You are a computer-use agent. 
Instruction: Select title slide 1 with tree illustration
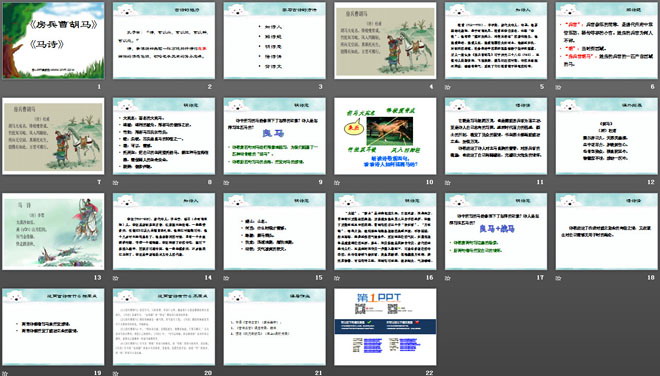pyautogui.click(x=53, y=40)
